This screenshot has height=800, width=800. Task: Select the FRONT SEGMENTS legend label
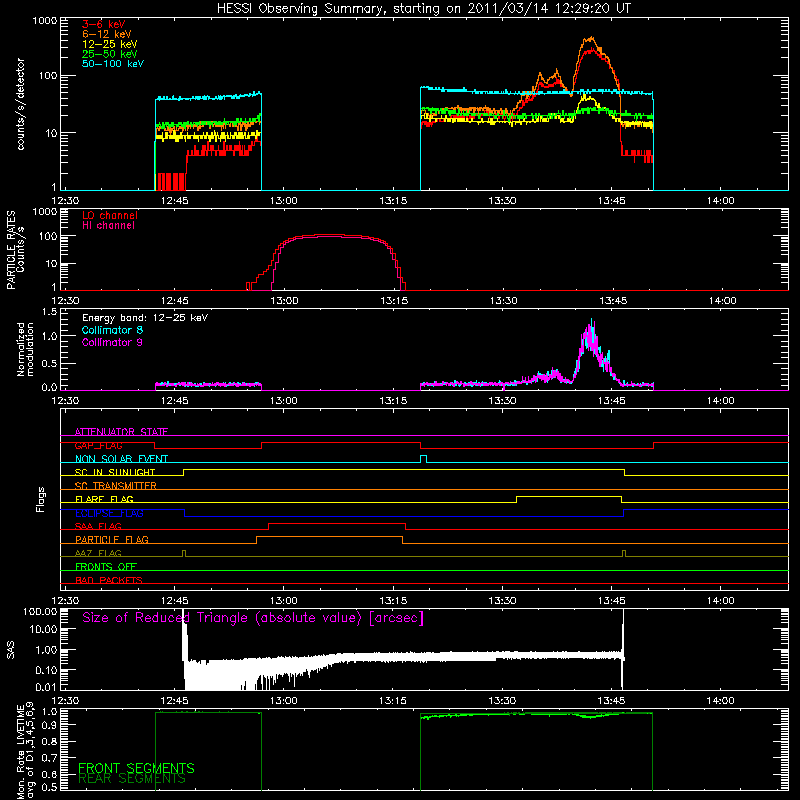point(136,768)
